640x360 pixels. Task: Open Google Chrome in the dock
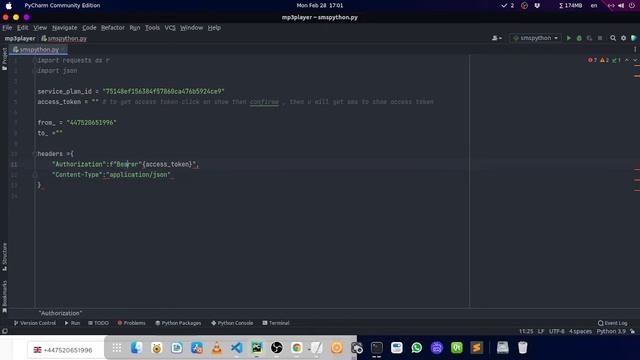point(297,348)
